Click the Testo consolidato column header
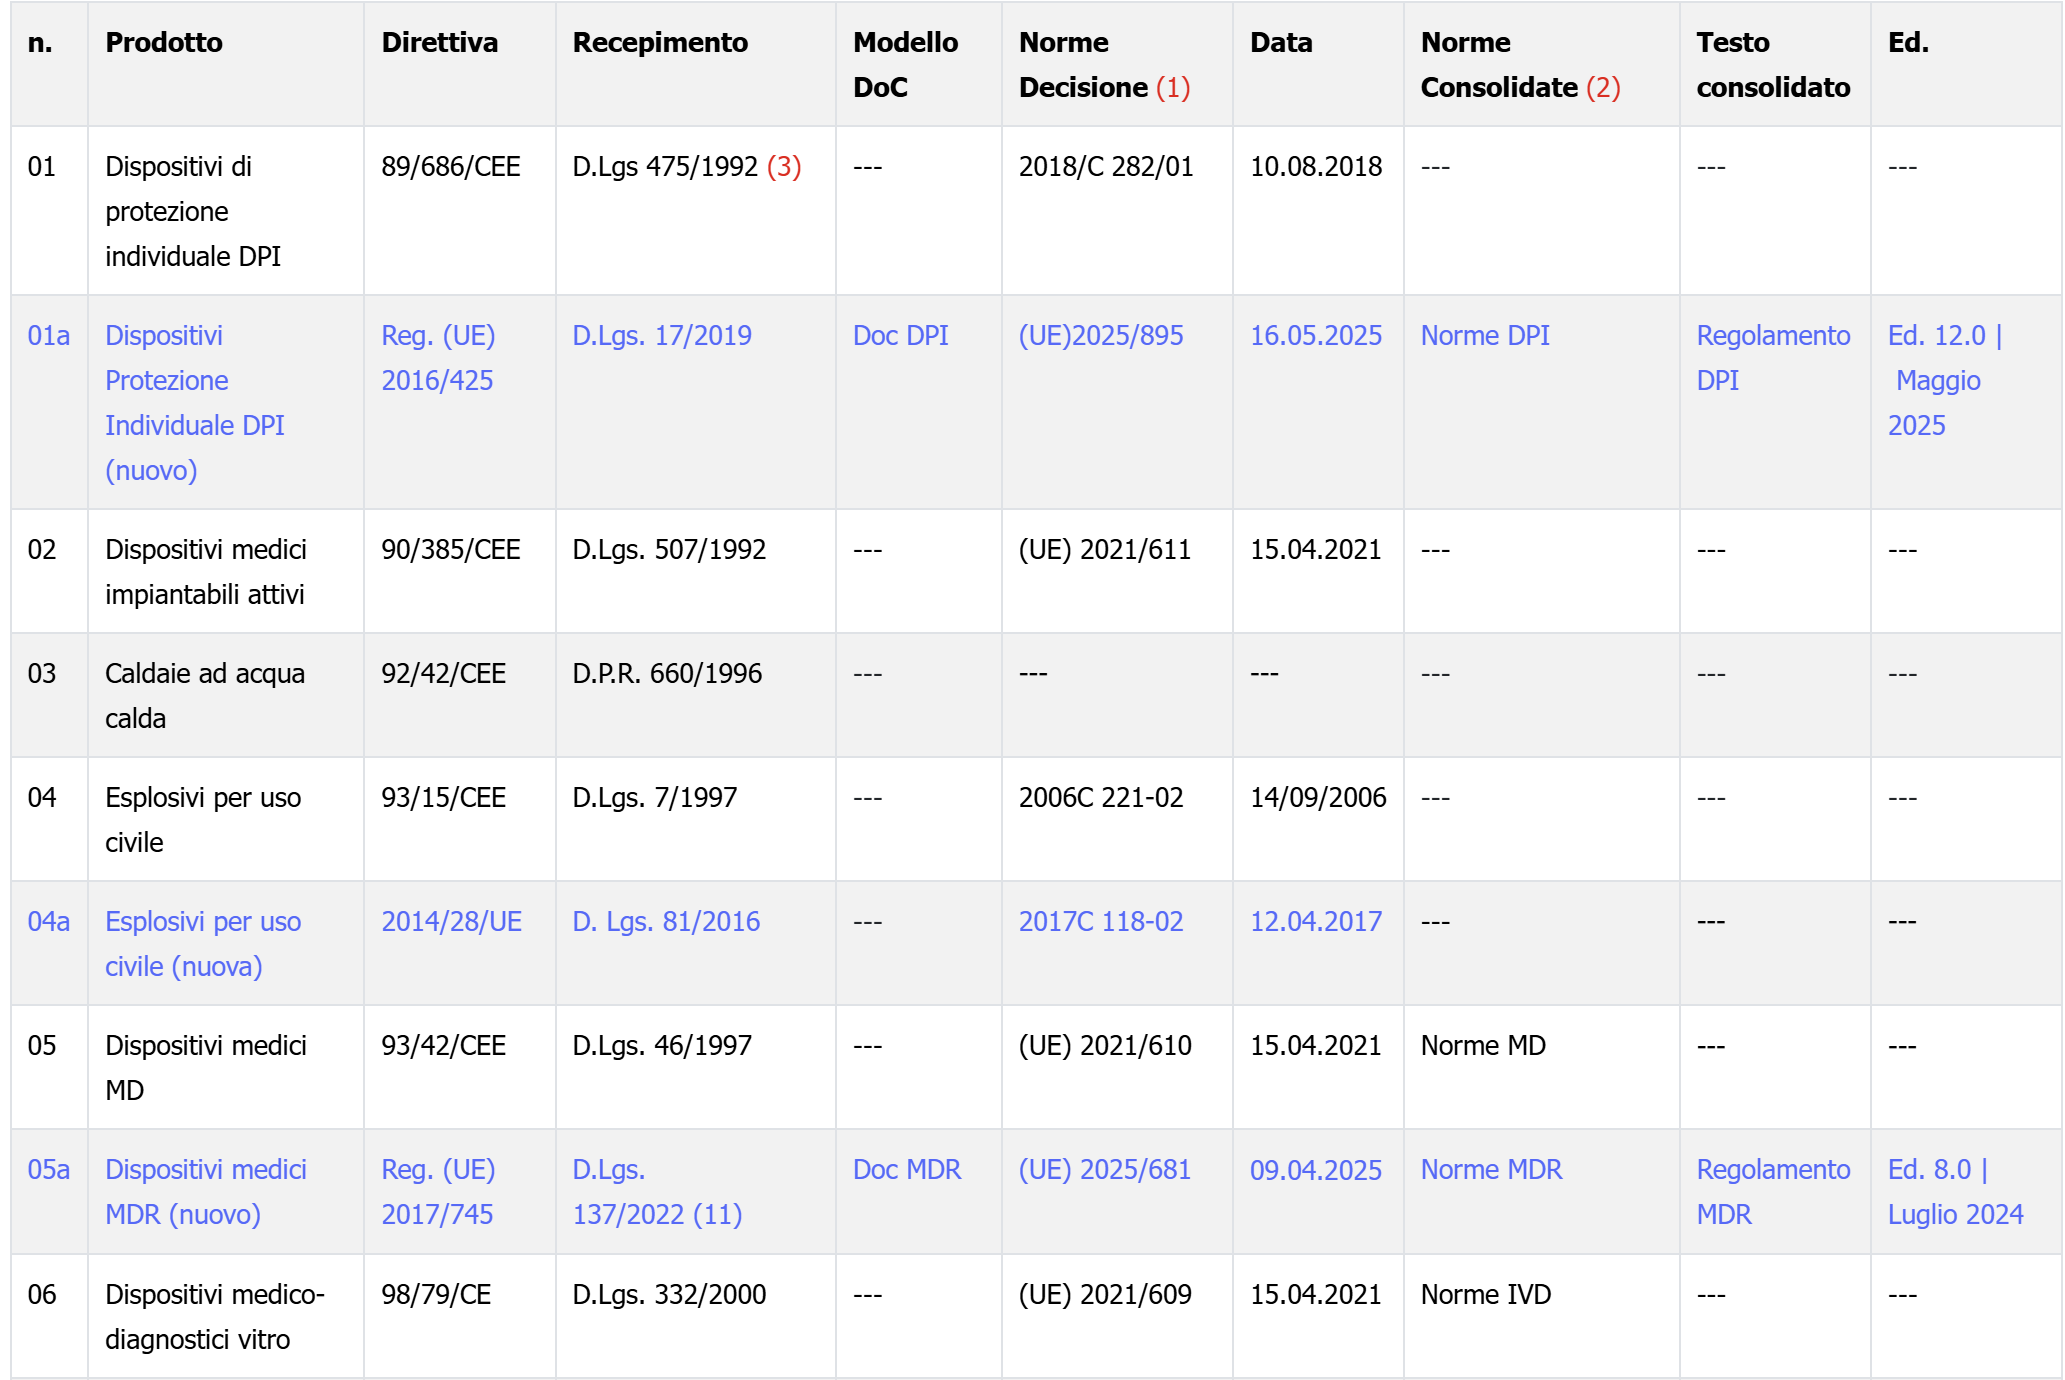Image resolution: width=2065 pixels, height=1380 pixels. (1773, 65)
